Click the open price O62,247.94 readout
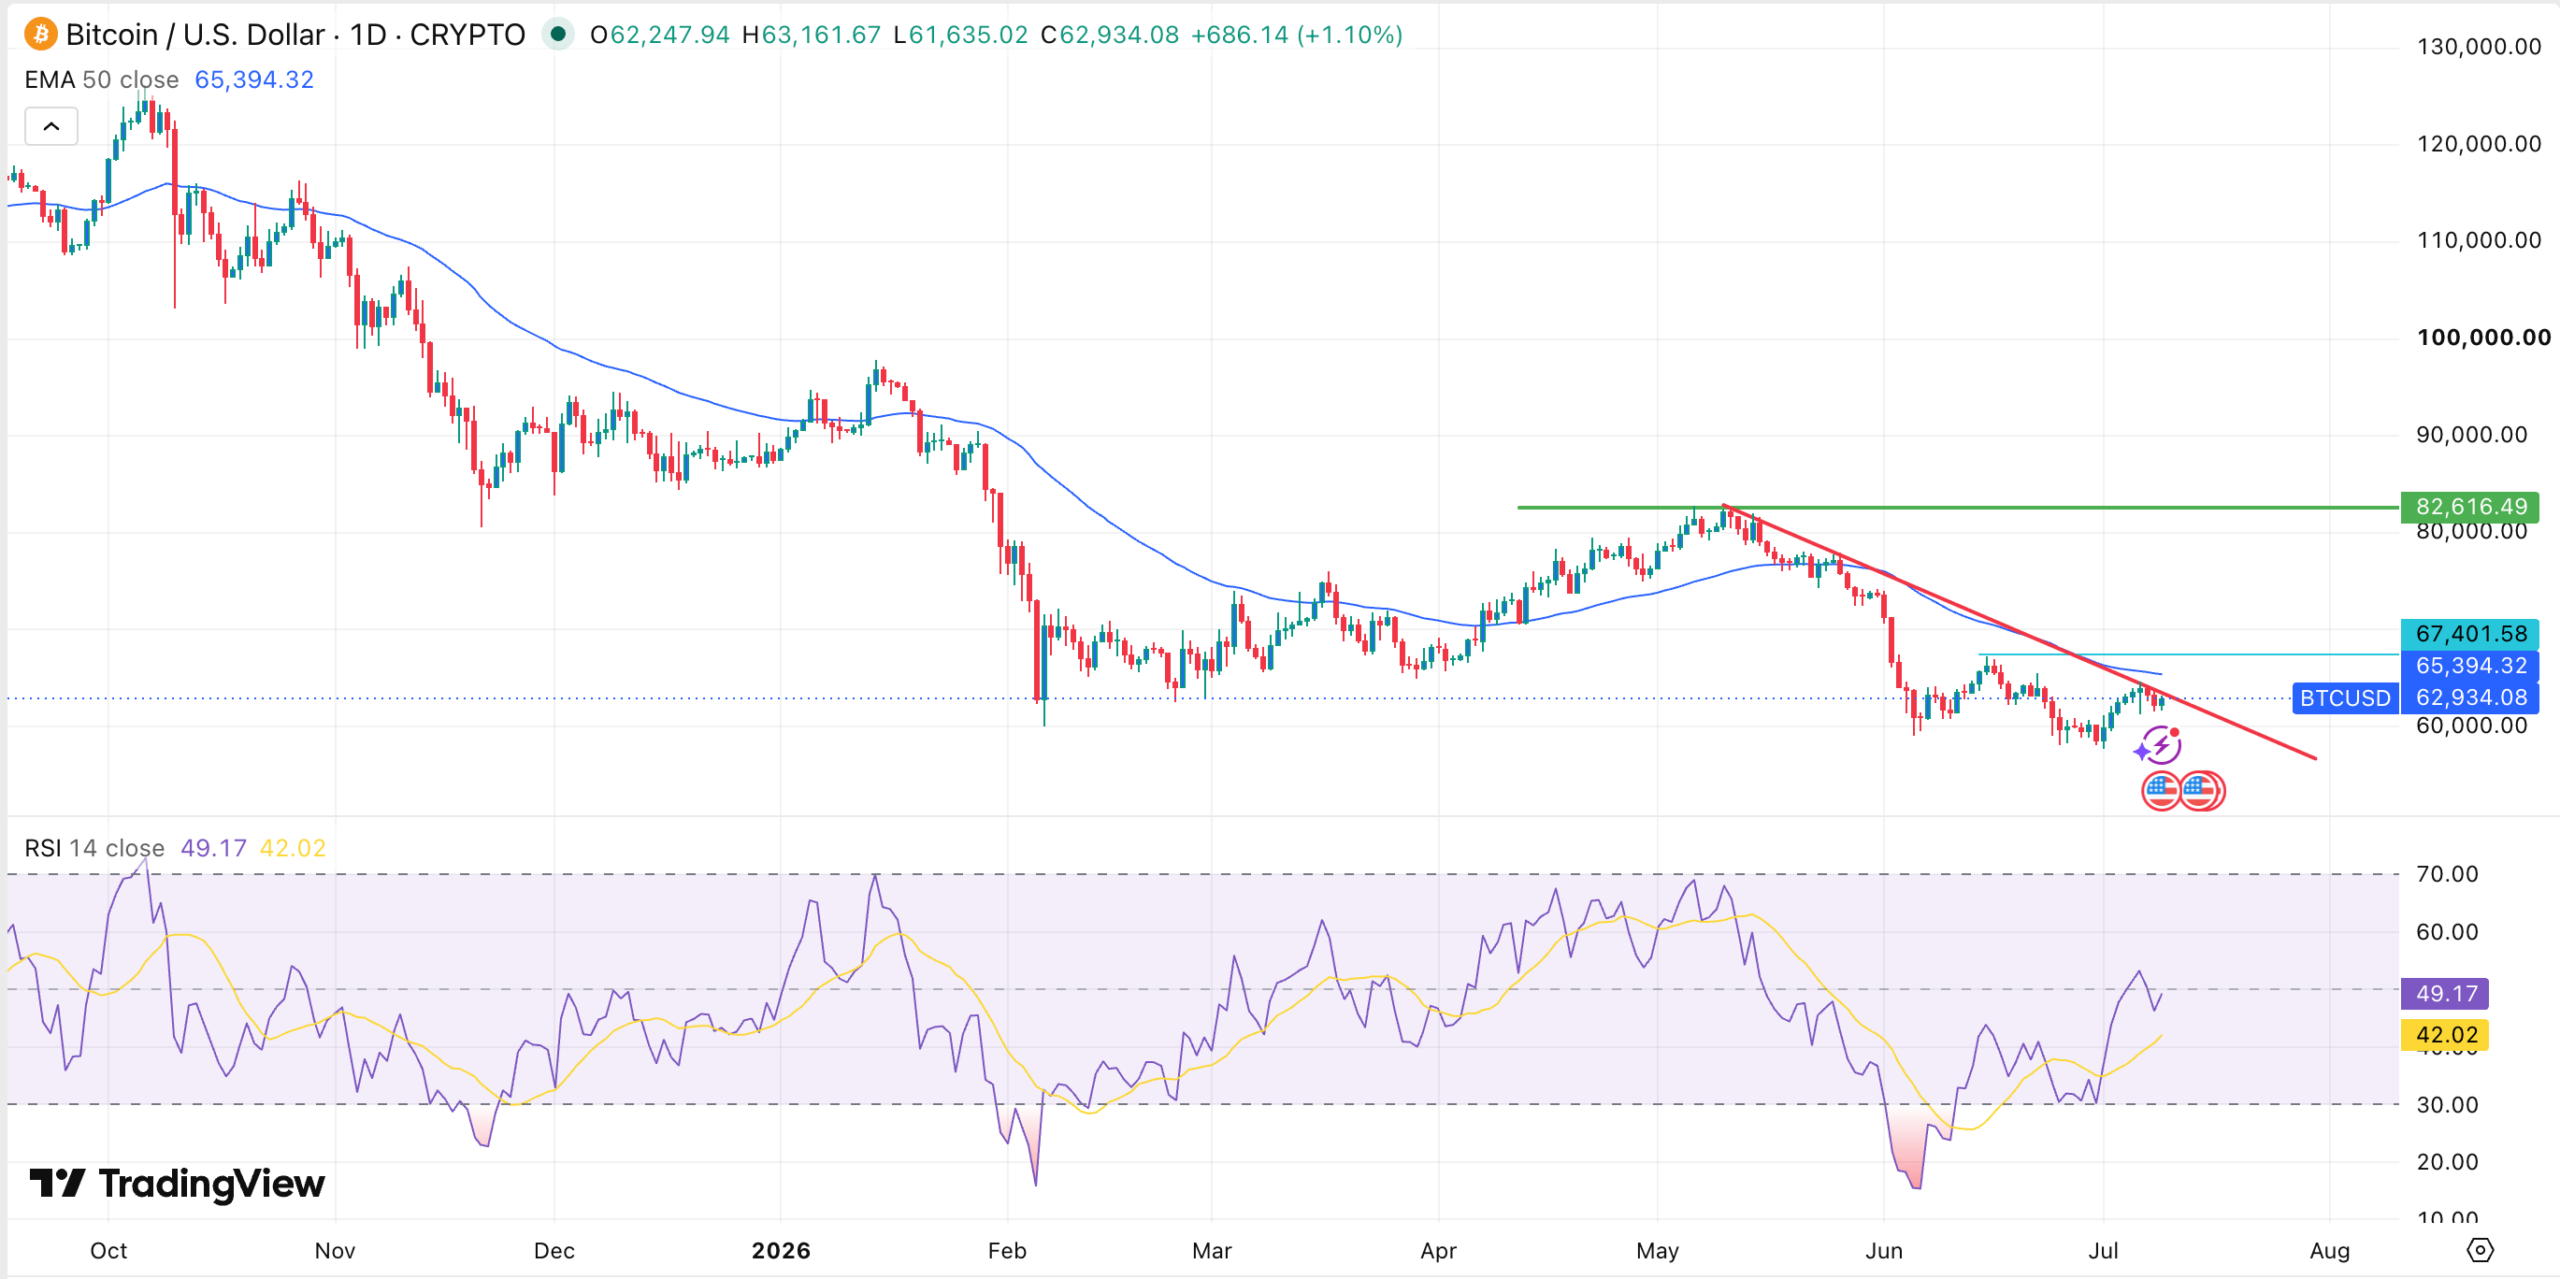This screenshot has width=2560, height=1279. click(x=660, y=35)
